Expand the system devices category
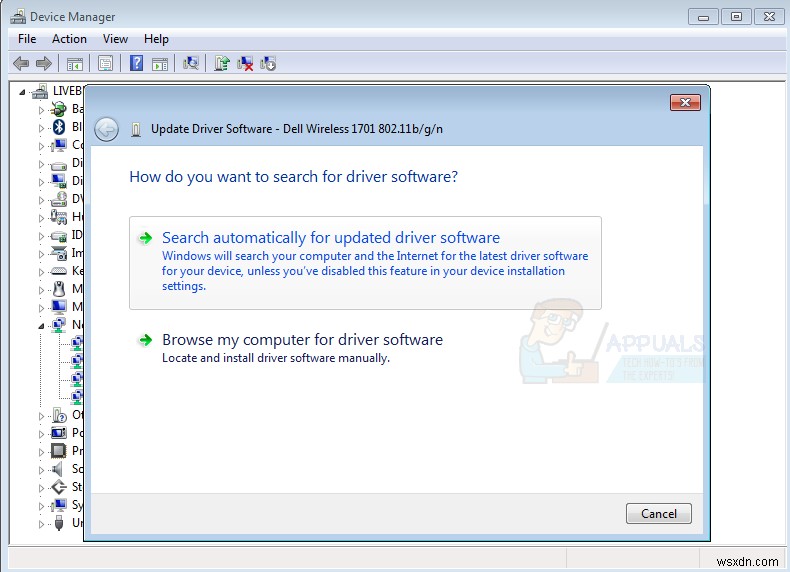This screenshot has height=572, width=790. (x=41, y=506)
